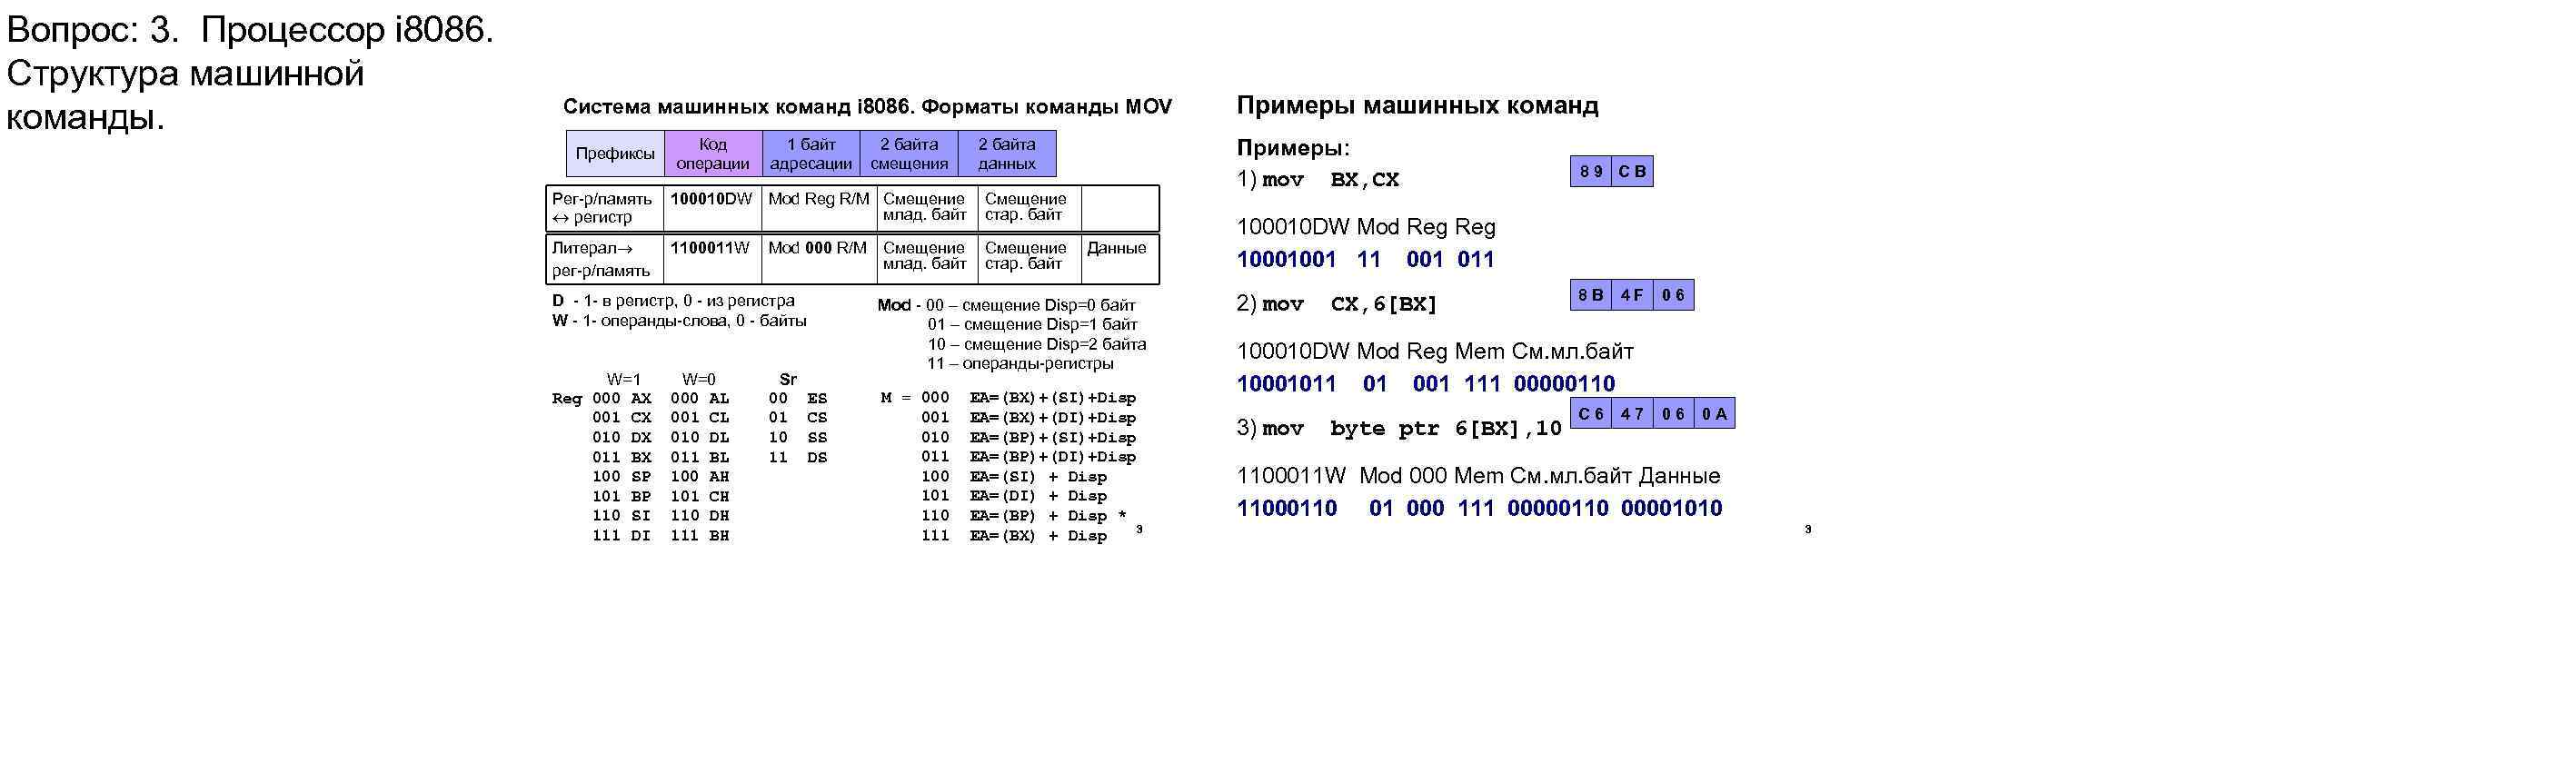Viewport: 2576px width, 773px height.
Task: Click the line '10 – смещение Disp=2 байта'
Action: click(1036, 344)
